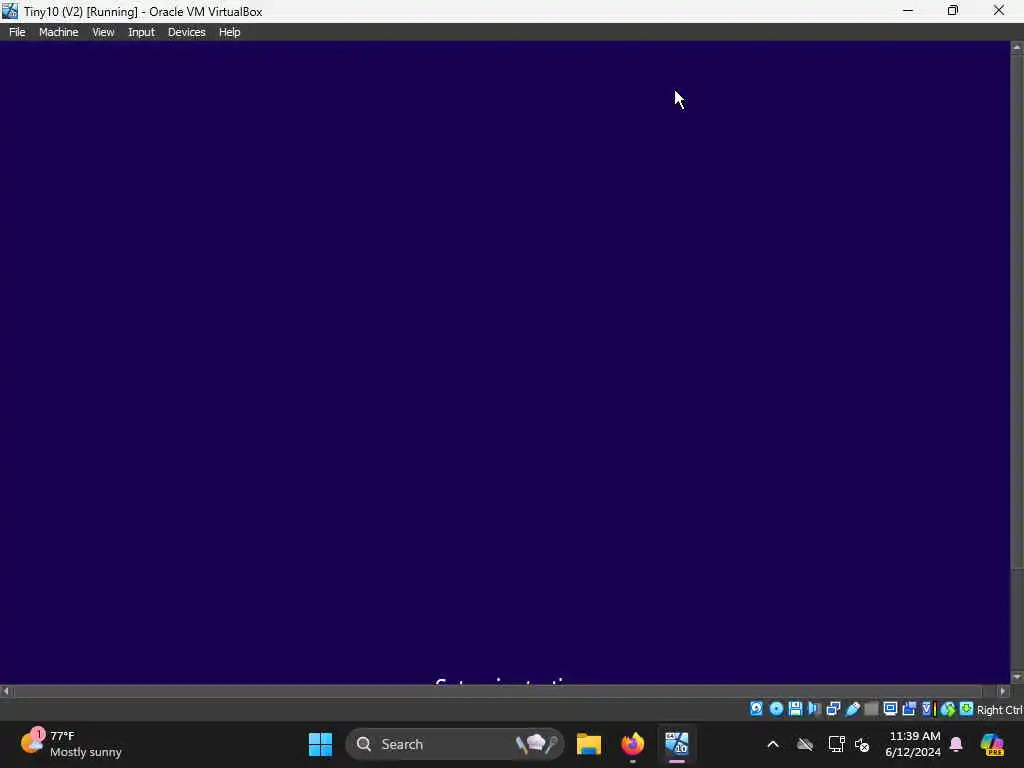Image resolution: width=1024 pixels, height=768 pixels.
Task: Close the VirtualBox window
Action: [x=999, y=10]
